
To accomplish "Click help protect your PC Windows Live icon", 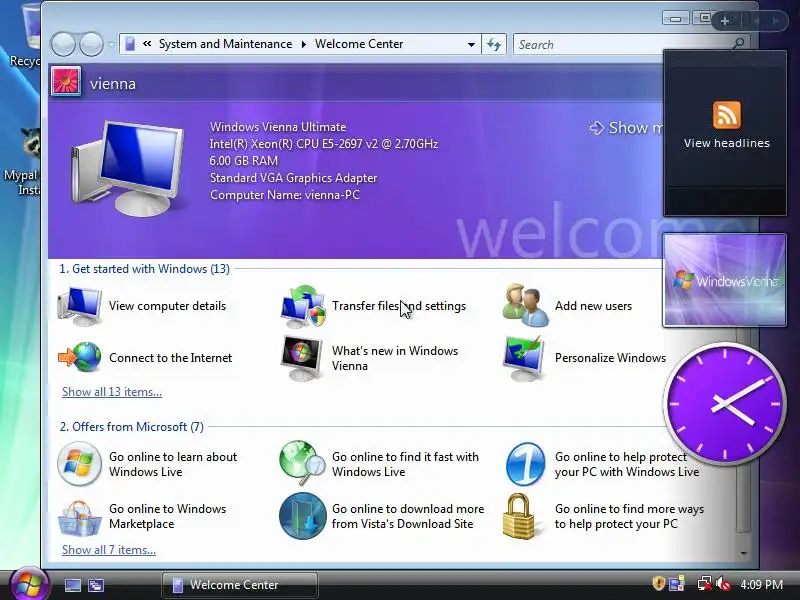I will pyautogui.click(x=526, y=464).
